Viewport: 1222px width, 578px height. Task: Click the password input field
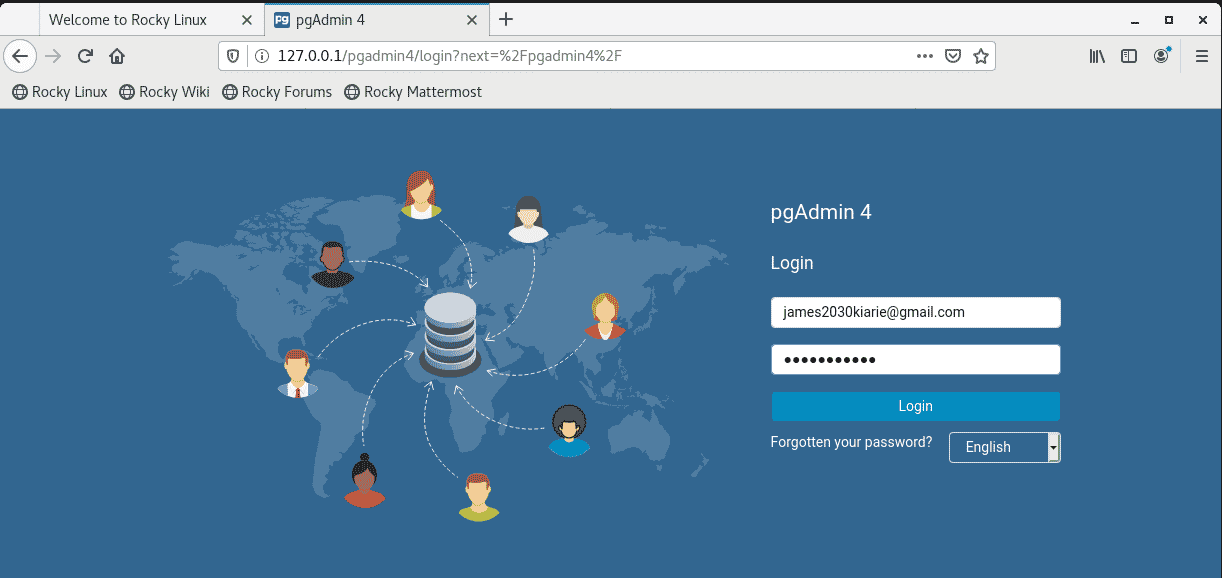(915, 360)
